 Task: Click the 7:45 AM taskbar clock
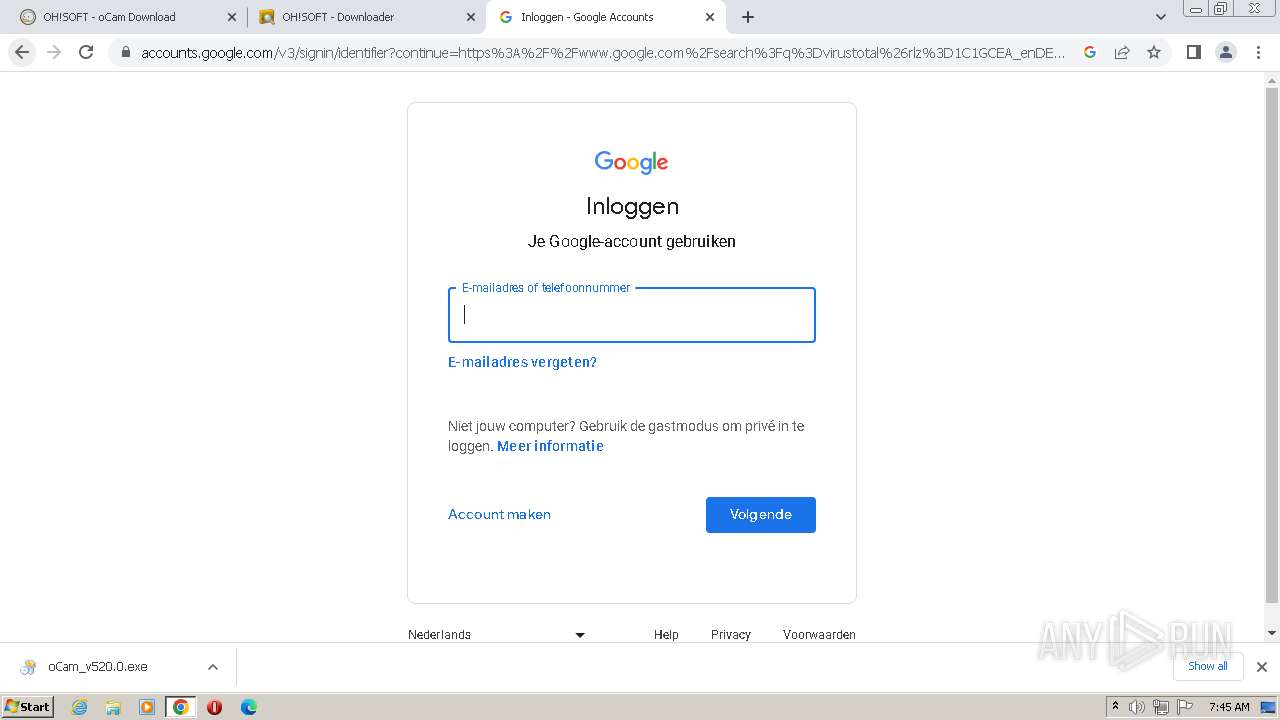1229,707
